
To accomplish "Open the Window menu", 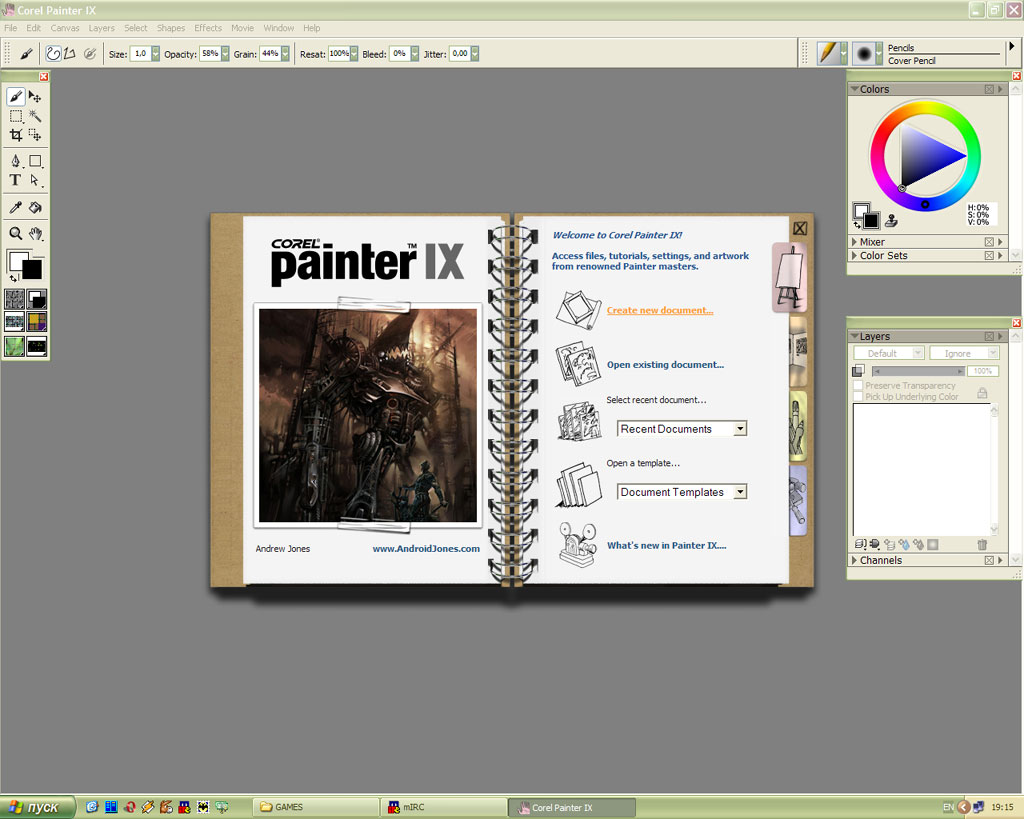I will point(279,28).
